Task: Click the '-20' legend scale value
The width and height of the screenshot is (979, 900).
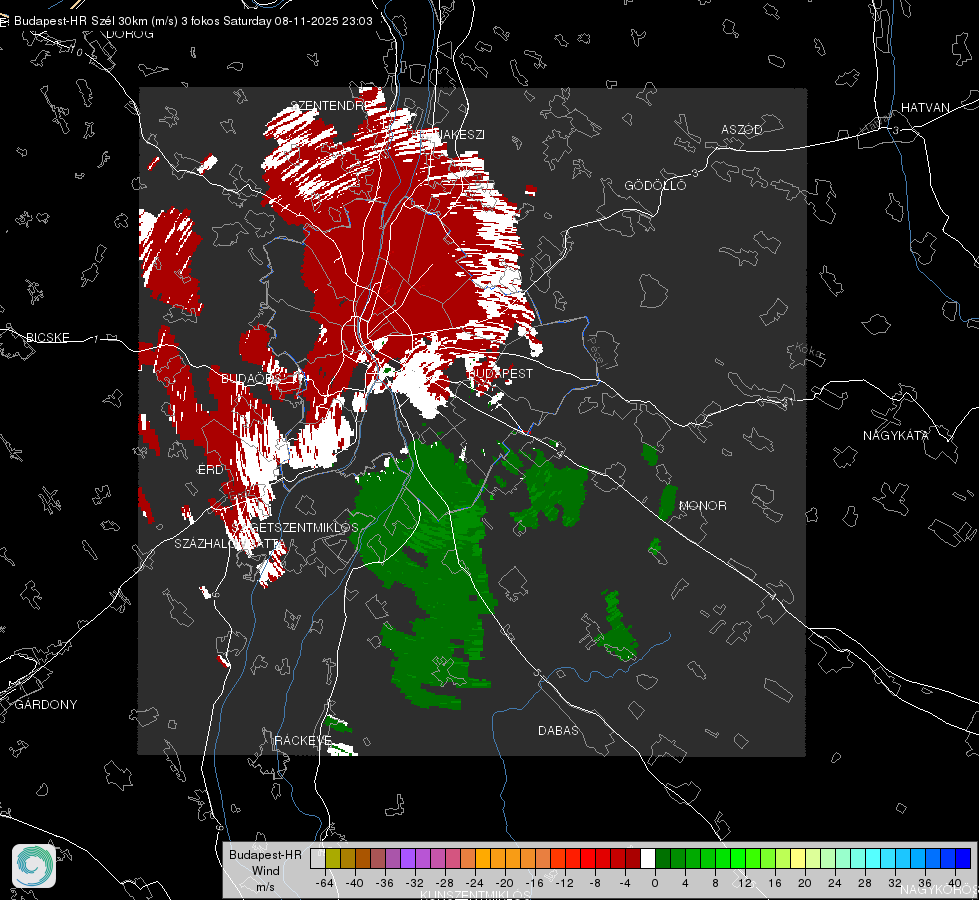Action: pyautogui.click(x=504, y=883)
